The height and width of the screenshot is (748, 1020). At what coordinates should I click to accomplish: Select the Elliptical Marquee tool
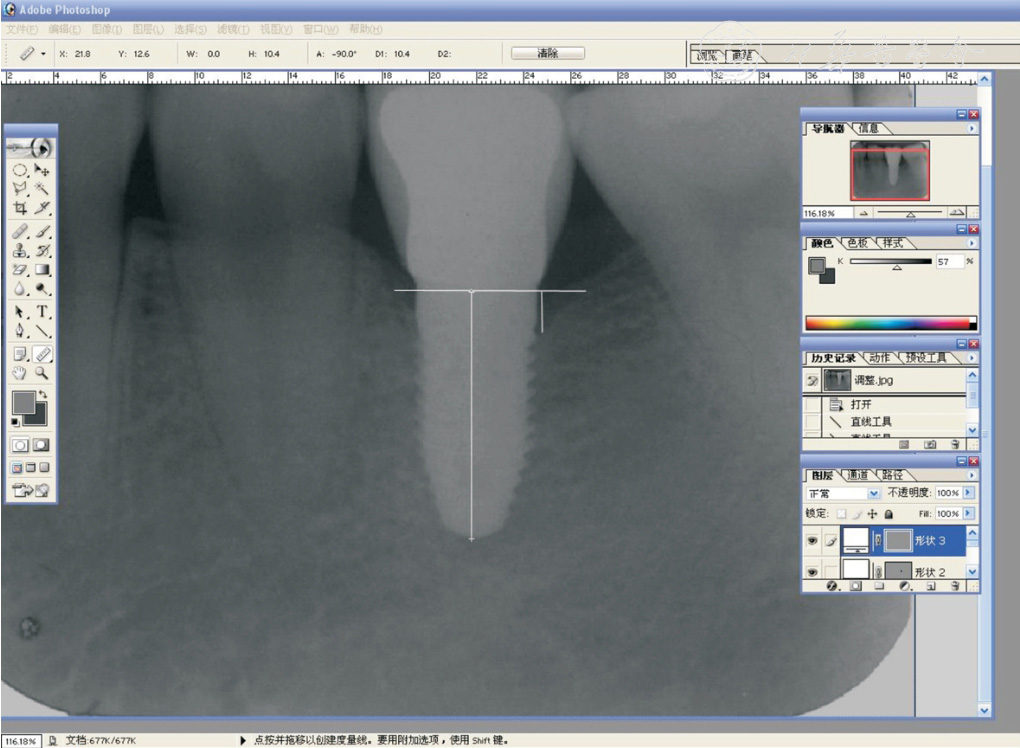[20, 169]
